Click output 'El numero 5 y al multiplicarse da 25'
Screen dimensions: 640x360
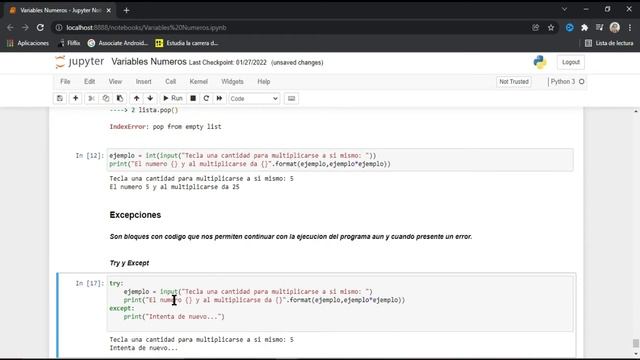pos(174,187)
